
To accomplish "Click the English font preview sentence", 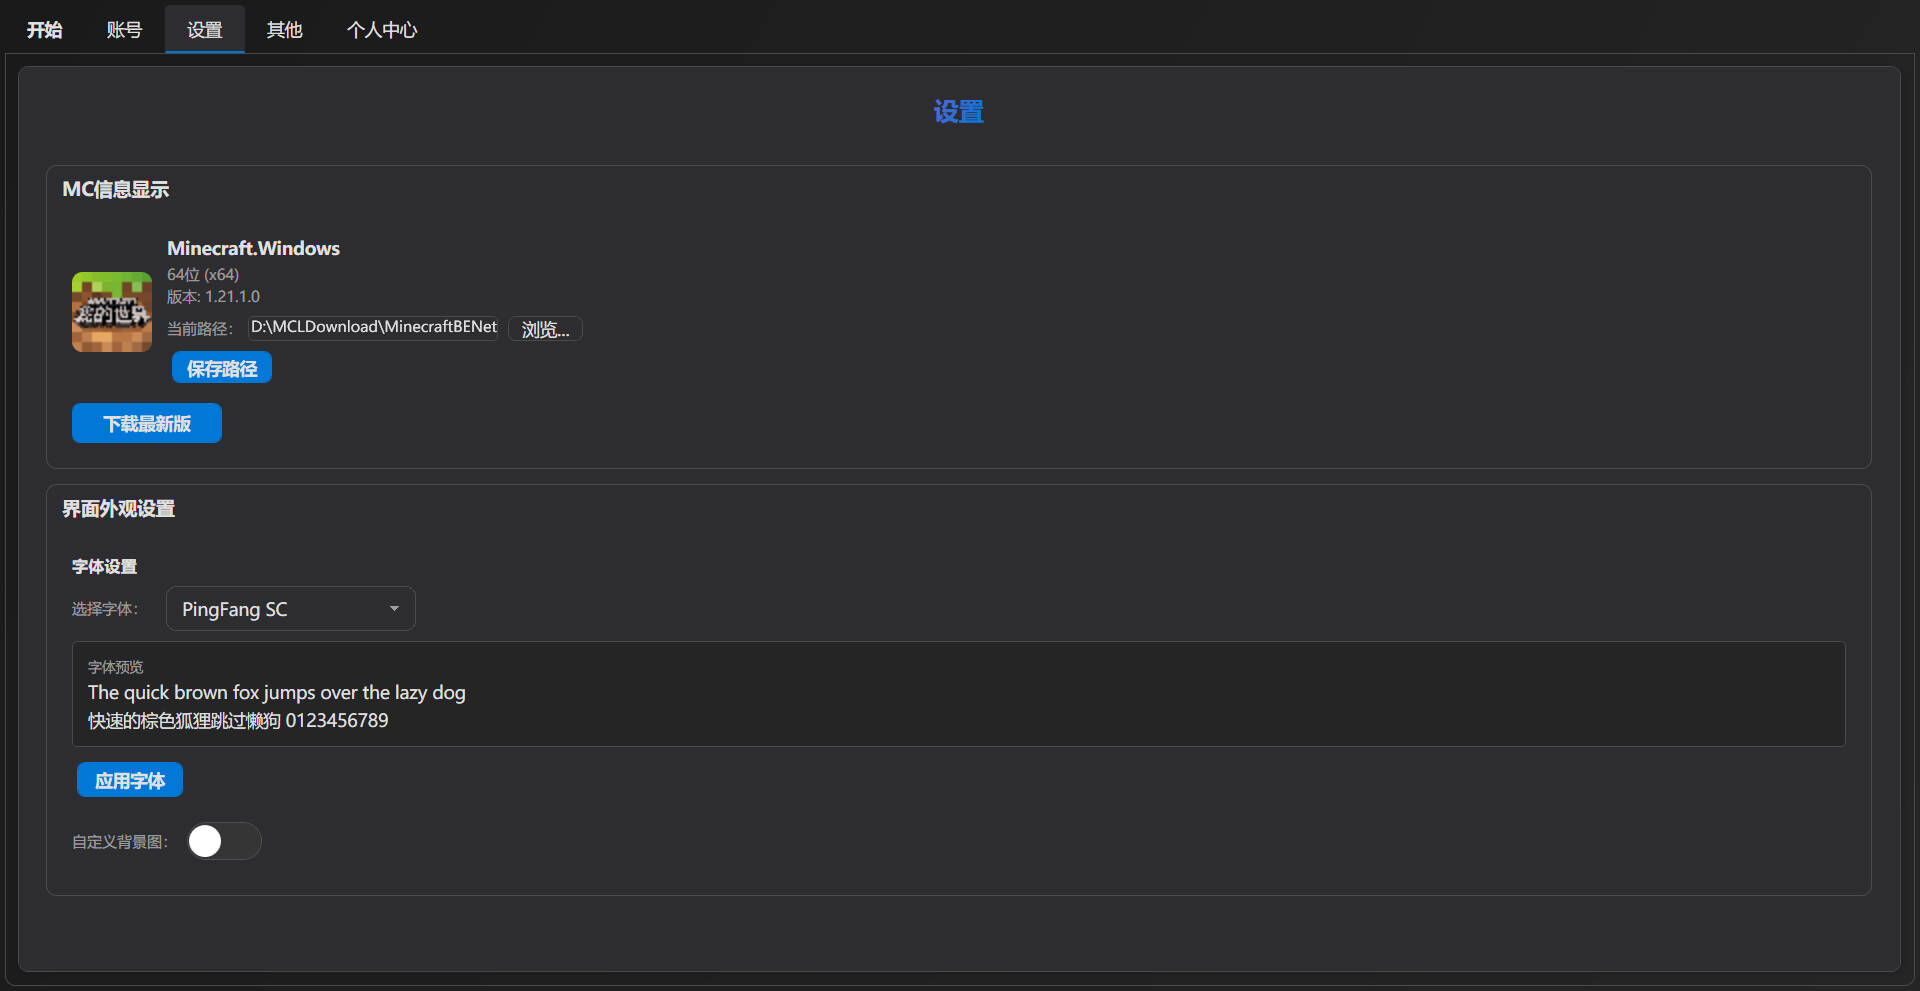I will click(276, 692).
